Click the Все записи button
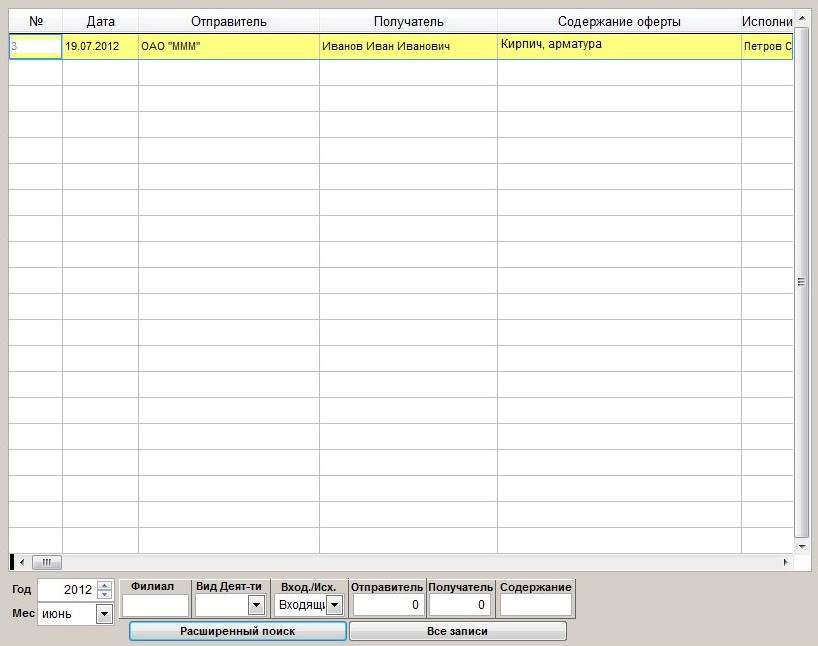Viewport: 818px width, 646px height. click(x=458, y=631)
